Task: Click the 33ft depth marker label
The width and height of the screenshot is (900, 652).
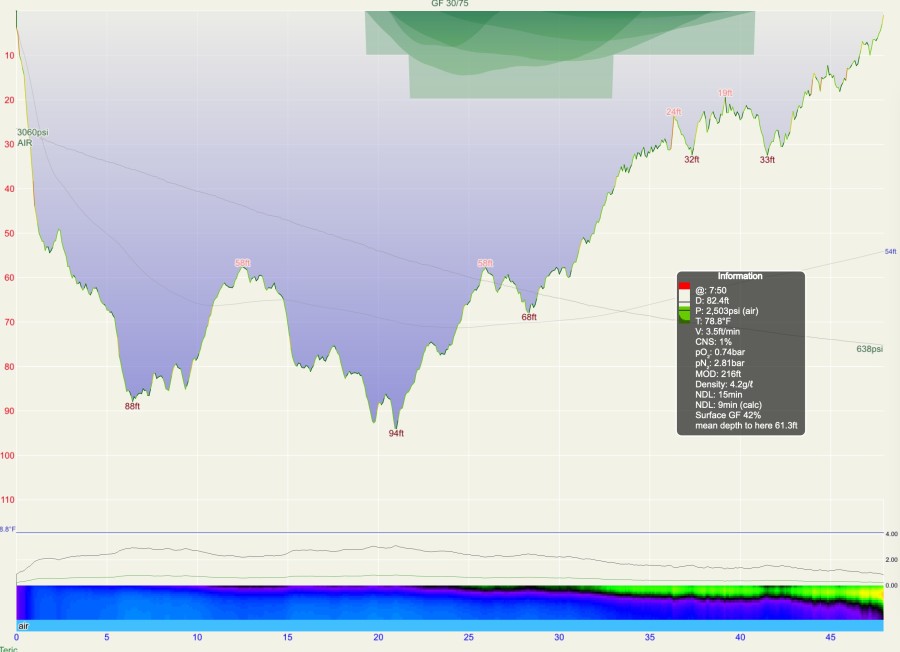Action: (x=767, y=160)
